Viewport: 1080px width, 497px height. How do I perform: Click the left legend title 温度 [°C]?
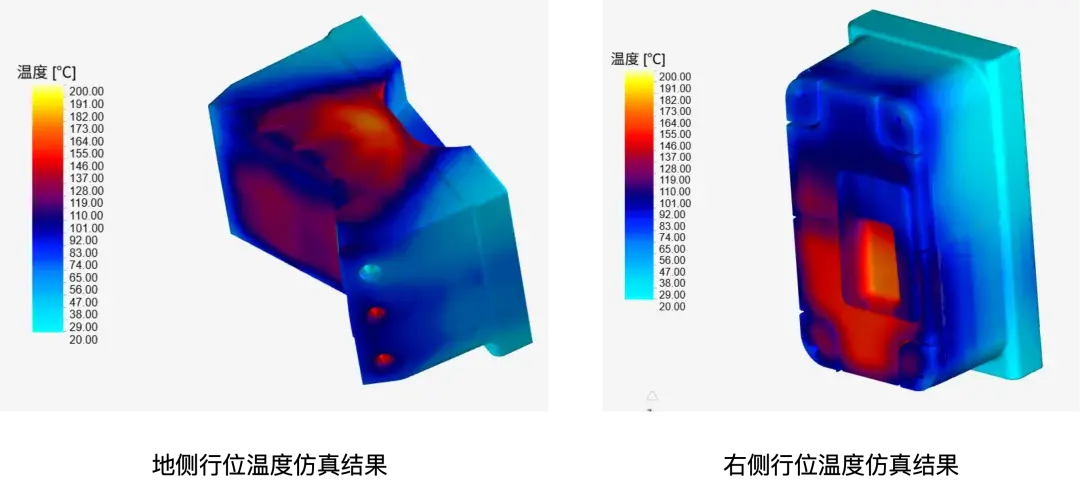[x=46, y=72]
